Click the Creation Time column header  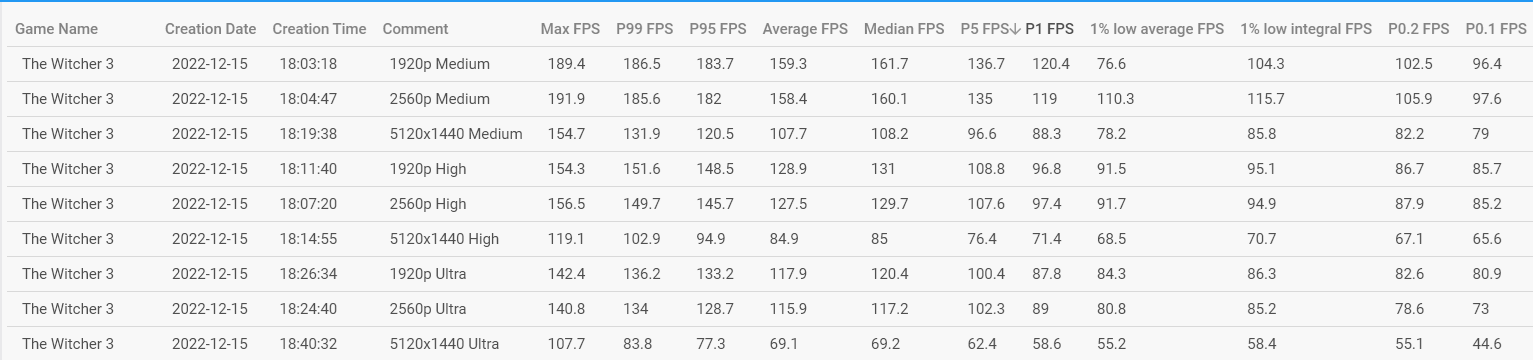click(x=319, y=29)
